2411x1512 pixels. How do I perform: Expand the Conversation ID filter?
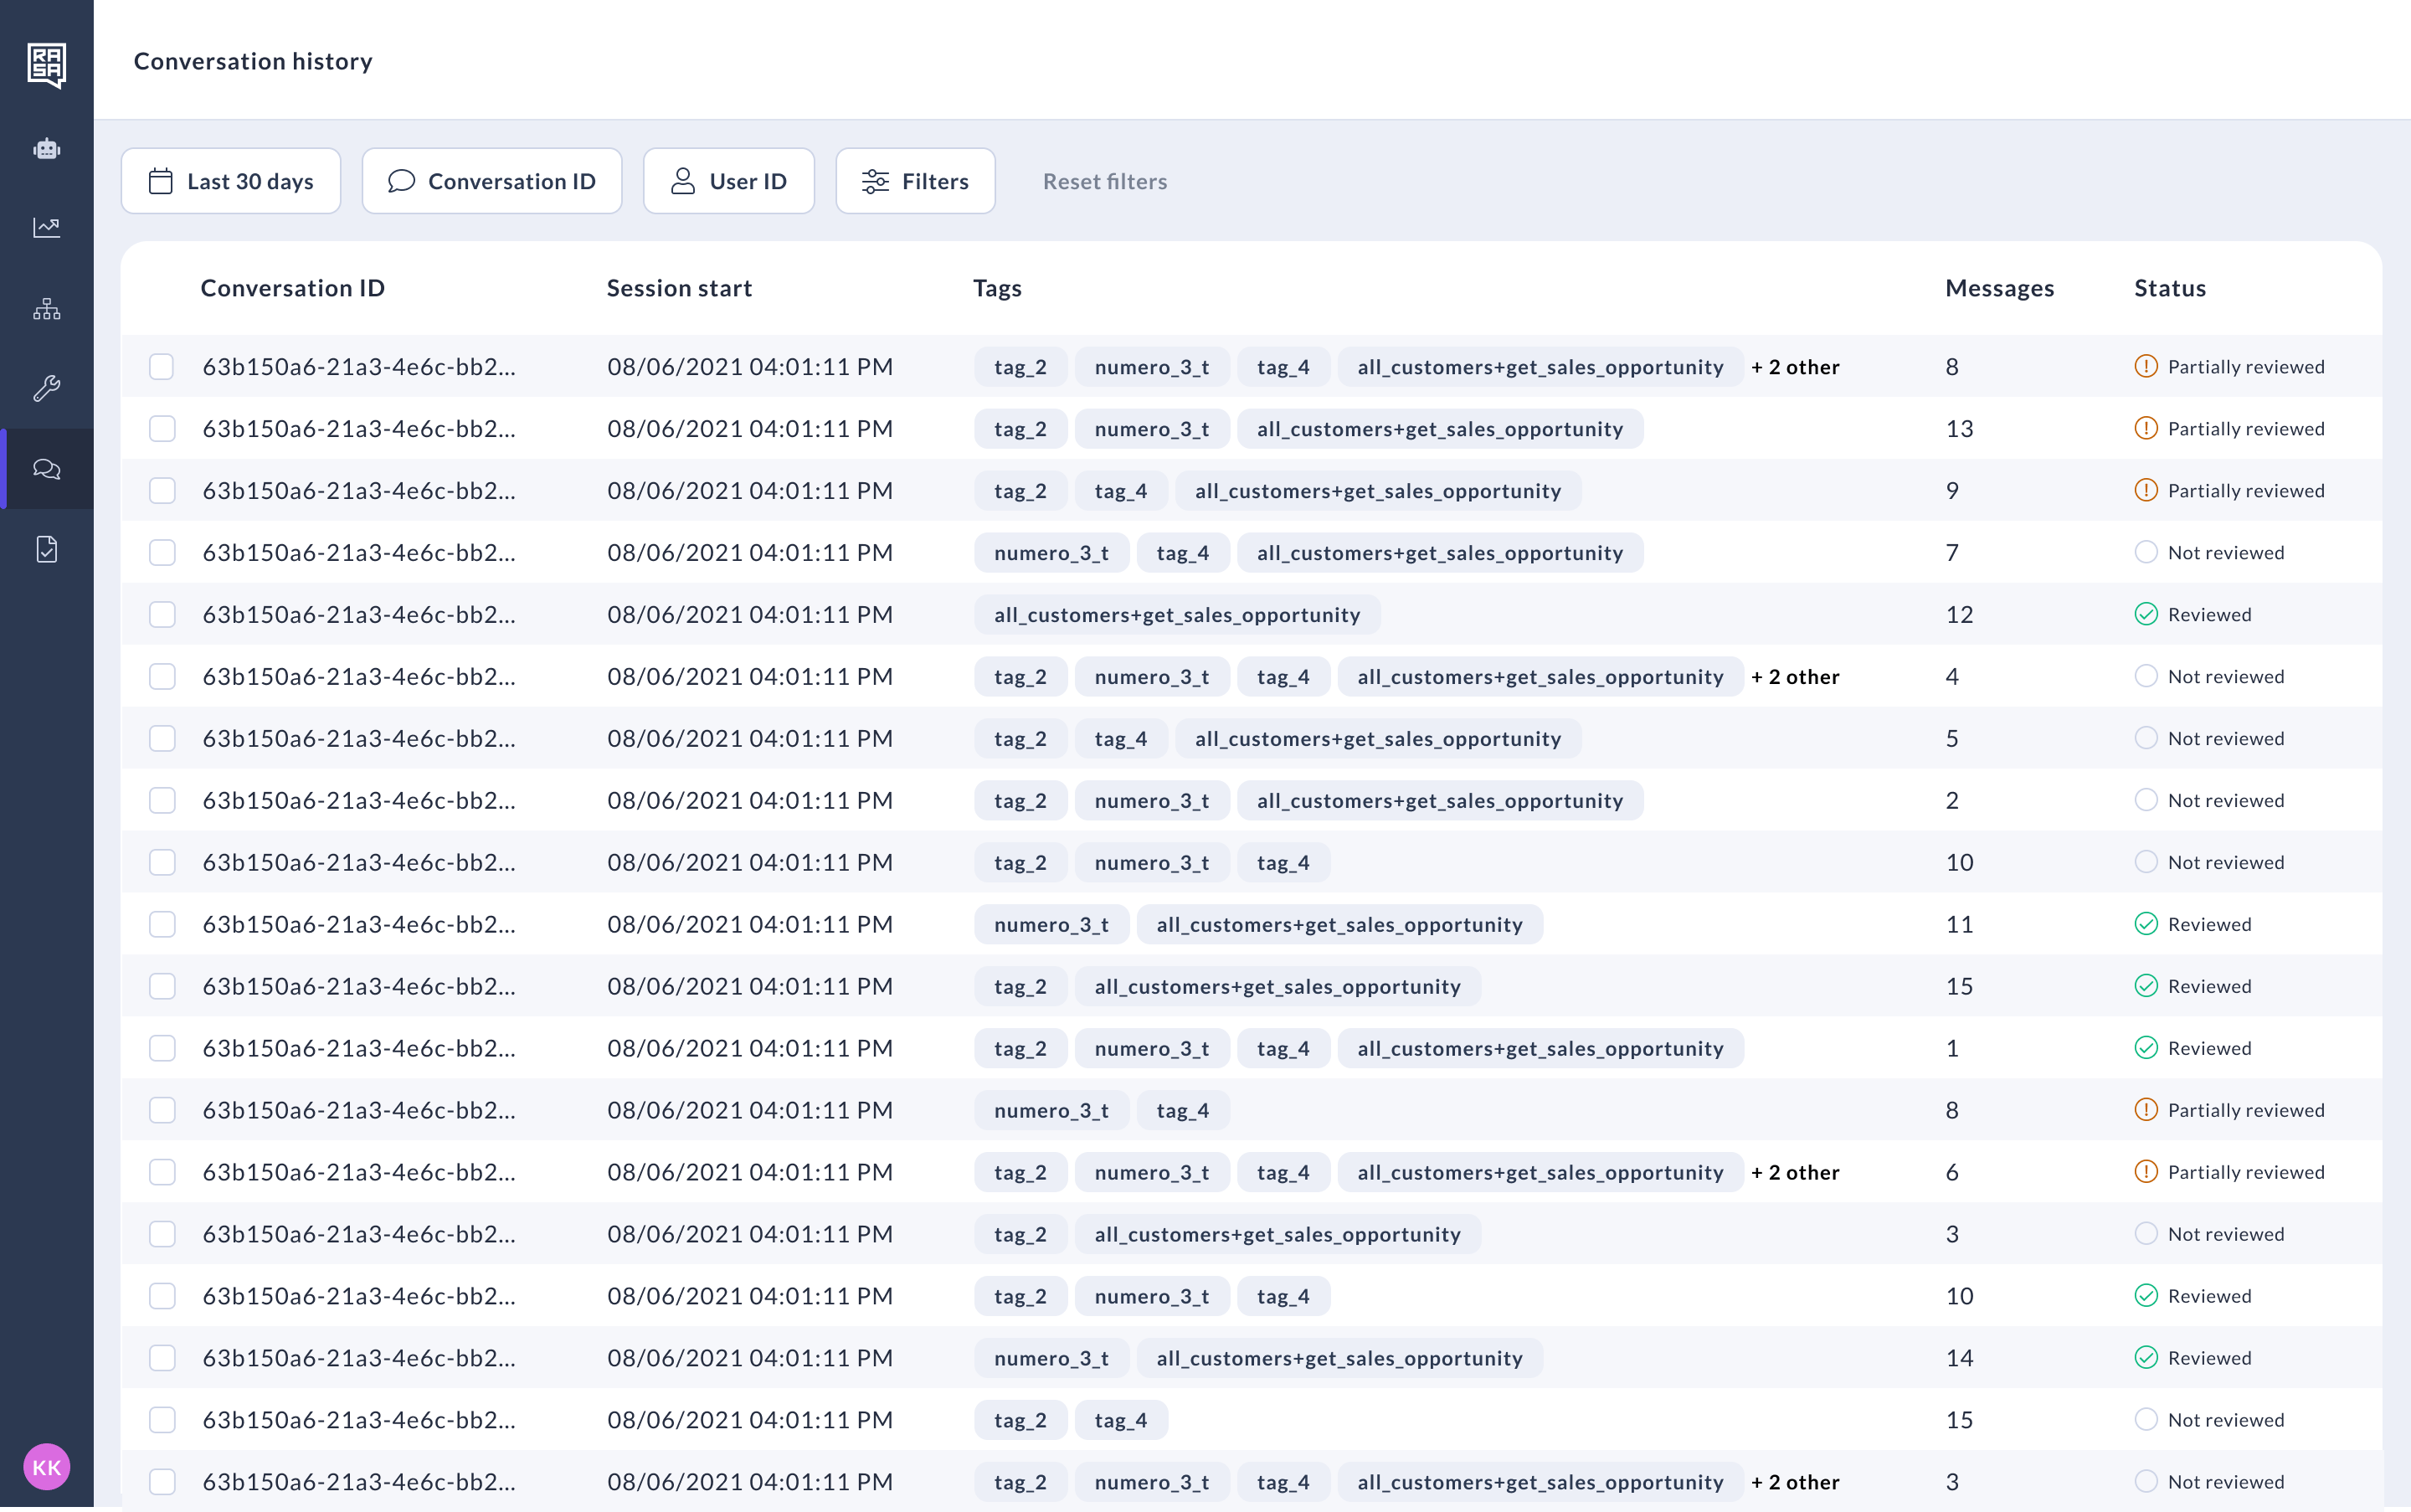click(x=492, y=181)
